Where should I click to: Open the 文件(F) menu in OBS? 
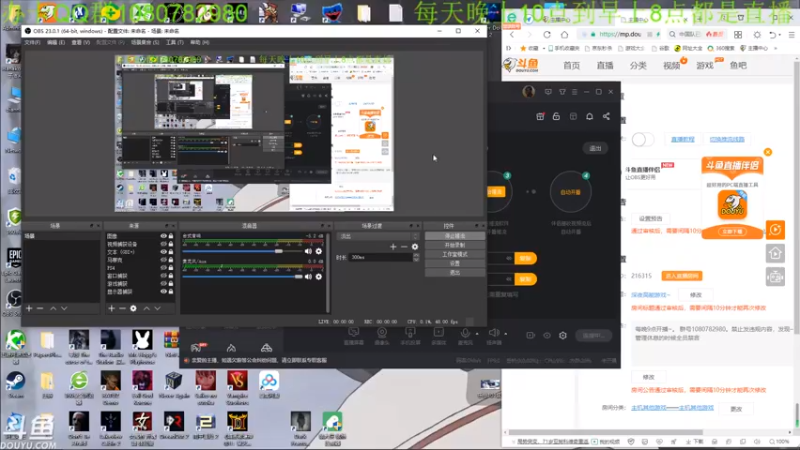point(32,42)
